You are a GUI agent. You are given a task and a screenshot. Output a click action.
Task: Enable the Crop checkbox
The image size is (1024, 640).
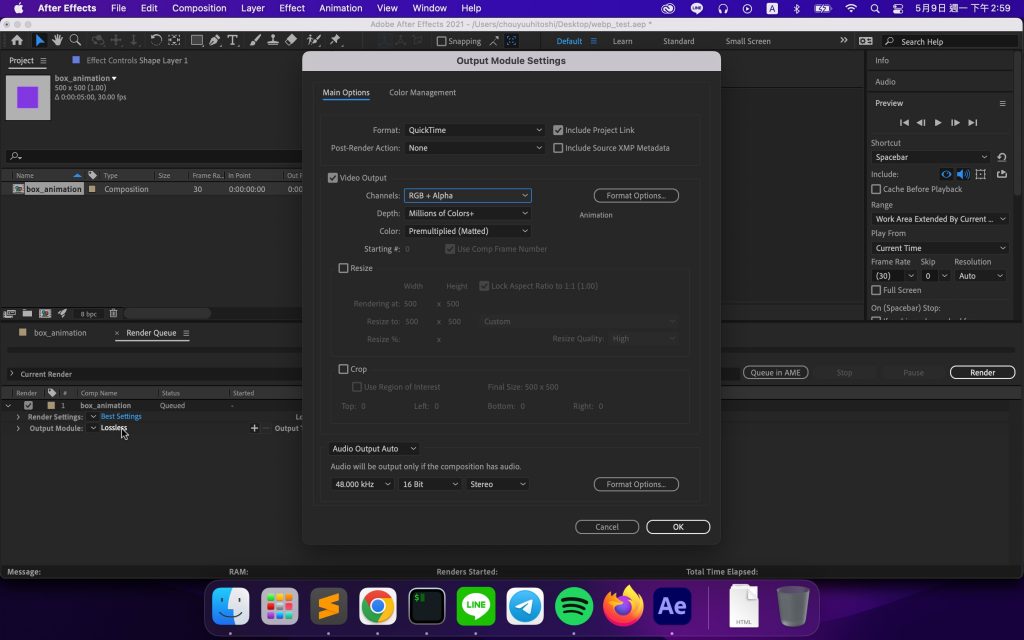point(344,369)
